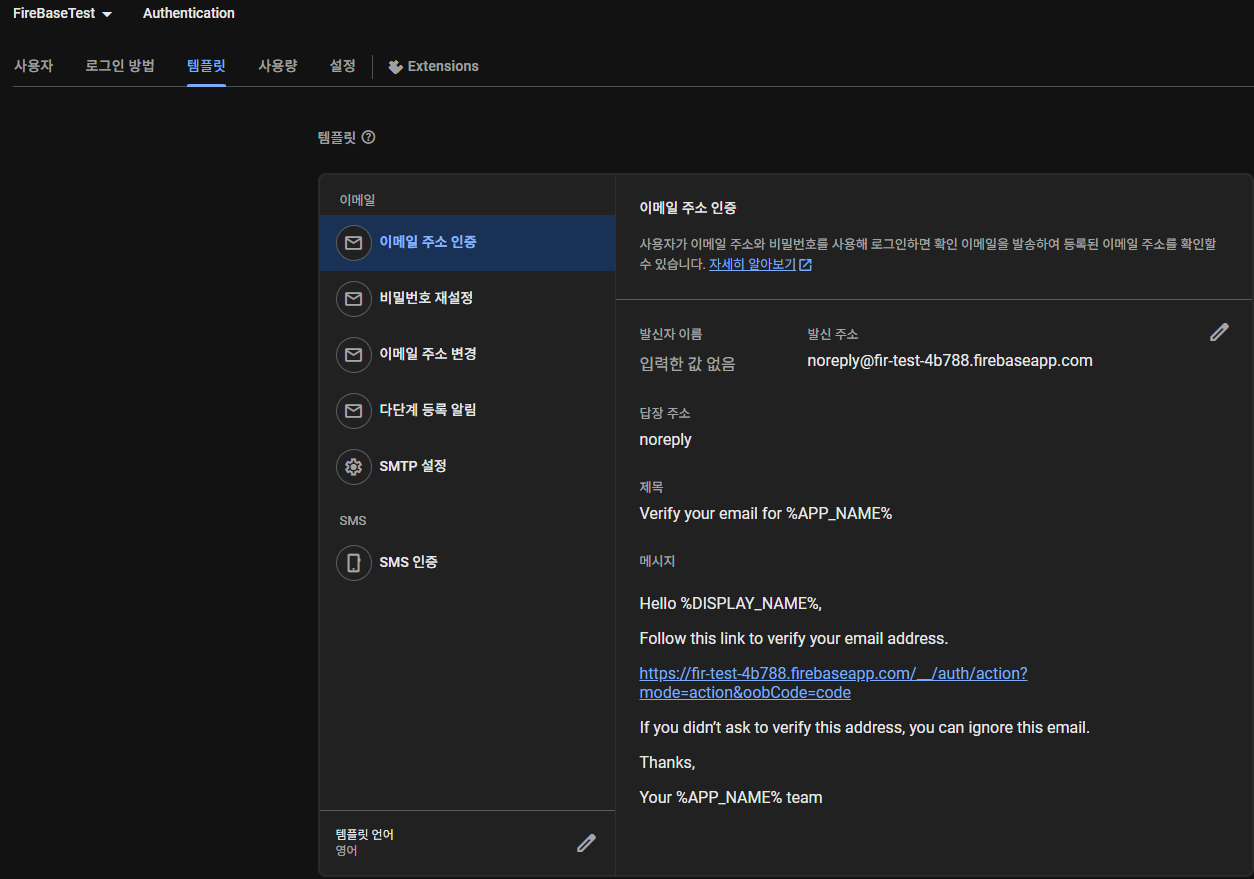The width and height of the screenshot is (1254, 879).
Task: Click the firebaseapp.com verification link in message
Action: [x=833, y=683]
